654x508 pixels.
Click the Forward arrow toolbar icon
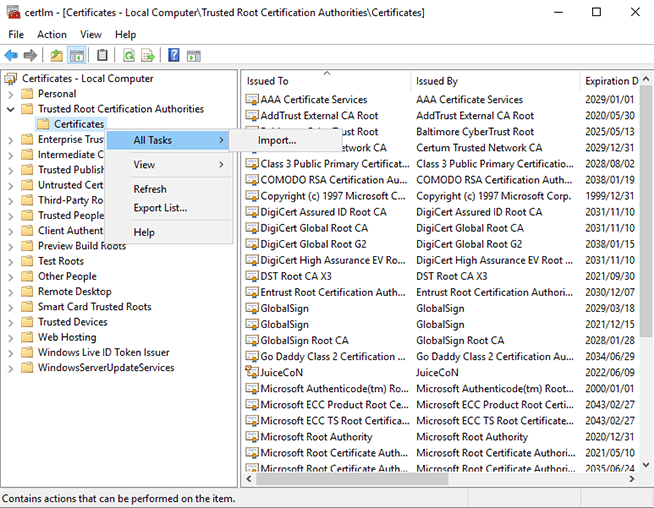pos(30,55)
